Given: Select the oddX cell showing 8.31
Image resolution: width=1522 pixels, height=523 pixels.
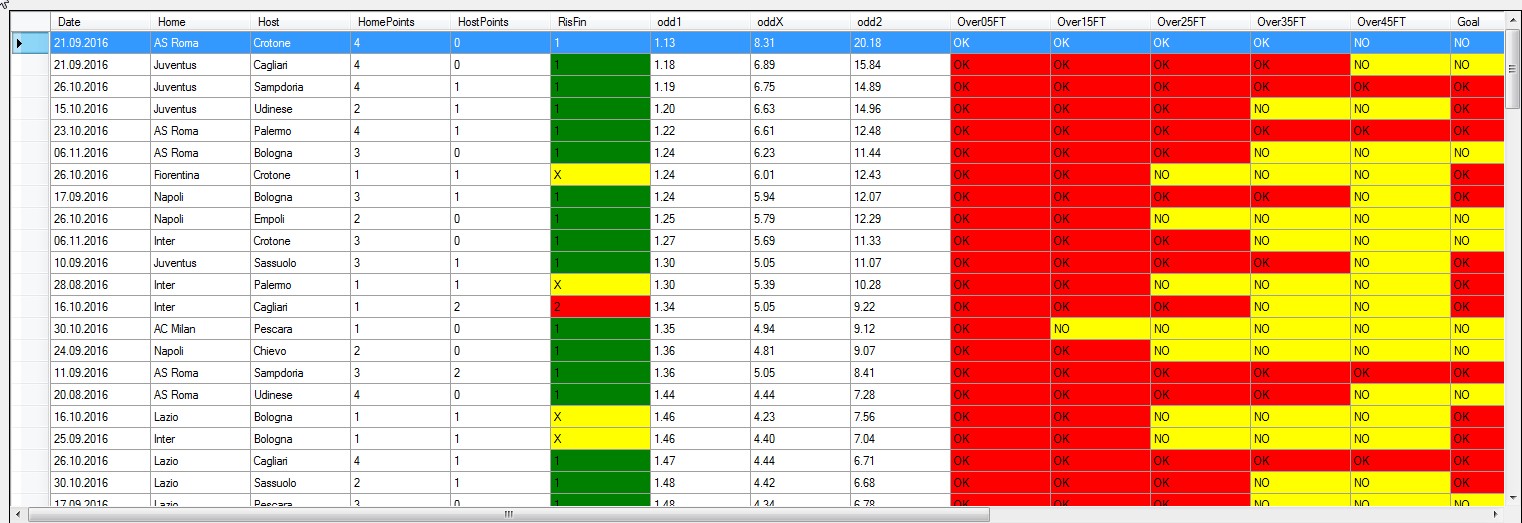Looking at the screenshot, I should coord(800,43).
